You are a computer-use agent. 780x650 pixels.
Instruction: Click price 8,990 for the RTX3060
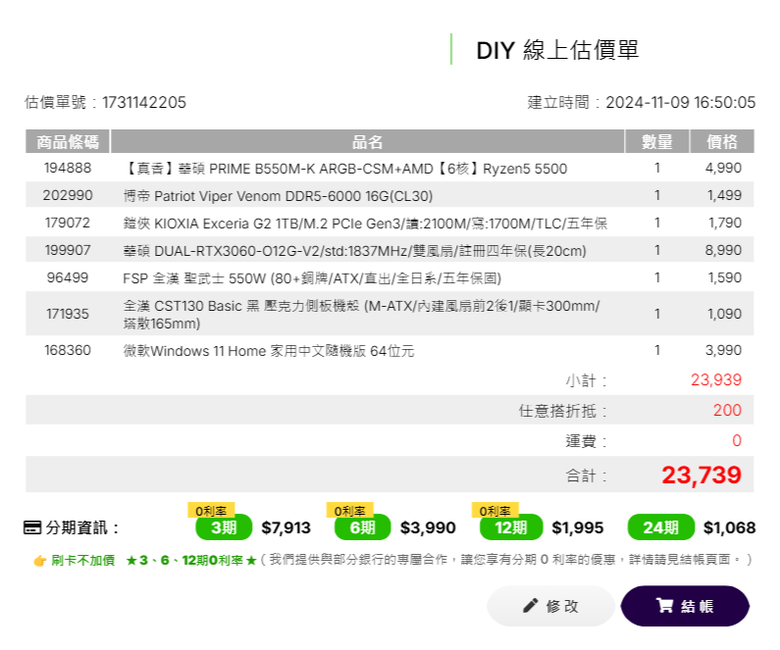(x=723, y=250)
